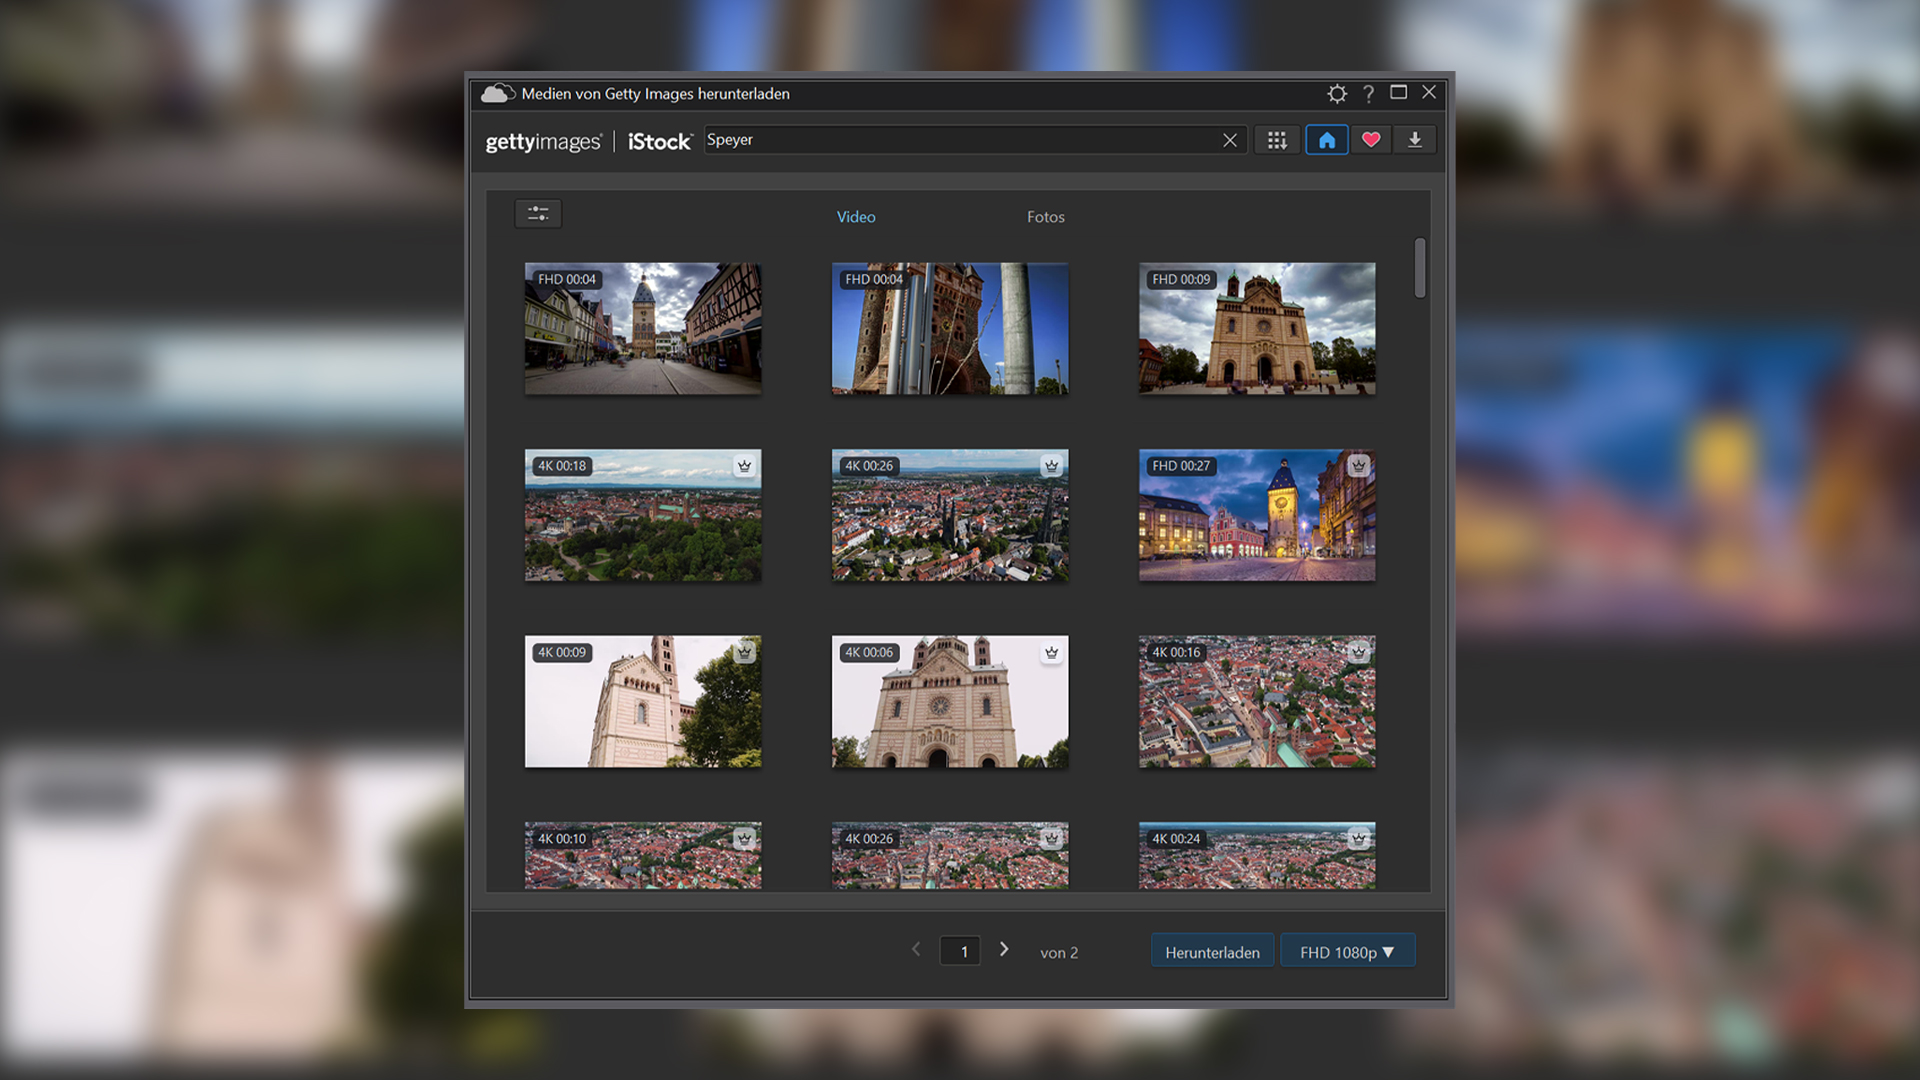Screen dimensions: 1920x1080
Task: Click the grid view icon
Action: (1277, 141)
